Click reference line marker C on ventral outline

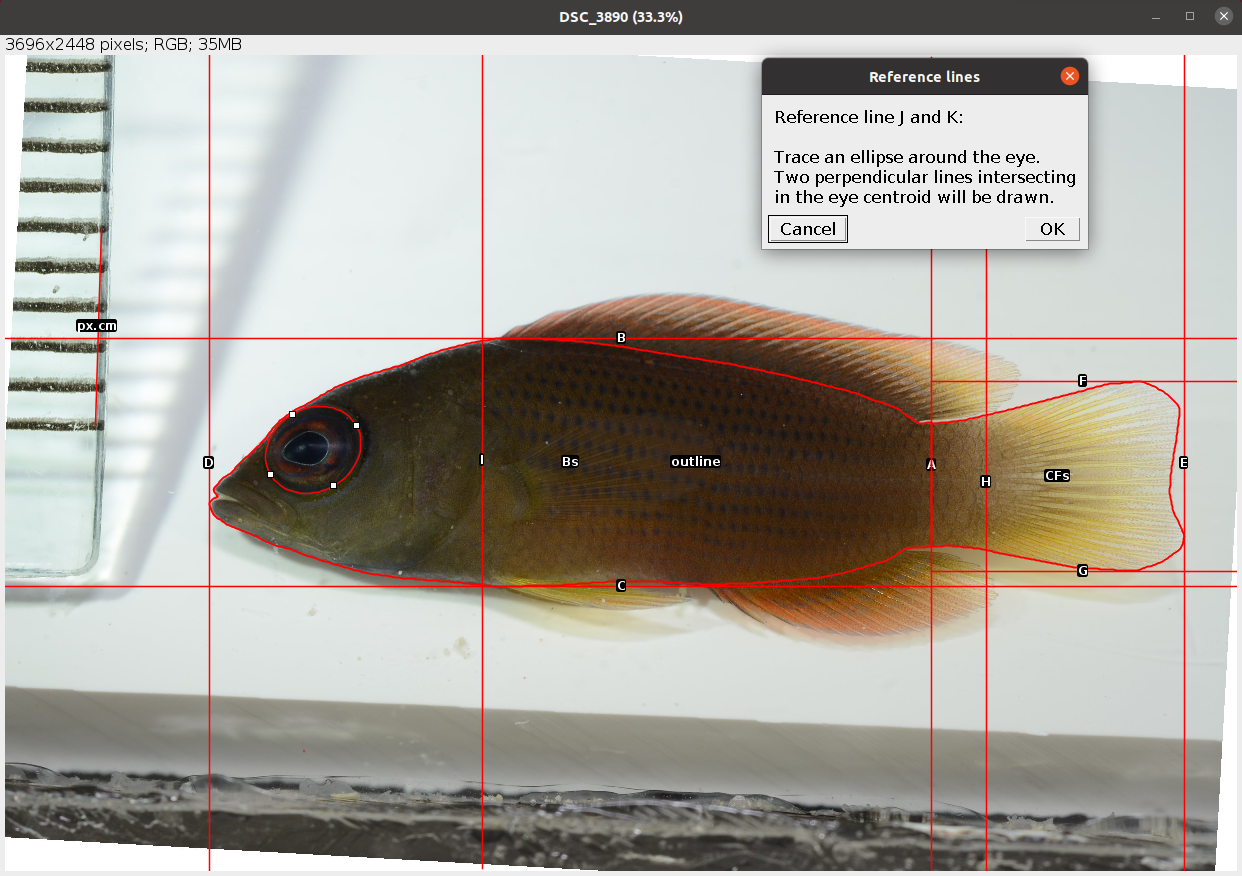[621, 584]
